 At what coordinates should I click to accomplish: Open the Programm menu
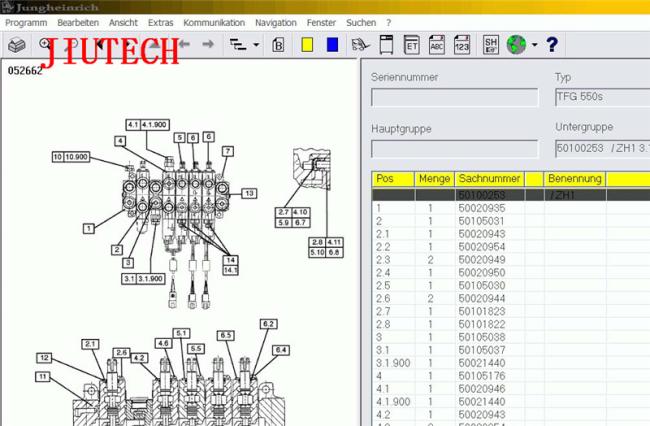pyautogui.click(x=26, y=22)
